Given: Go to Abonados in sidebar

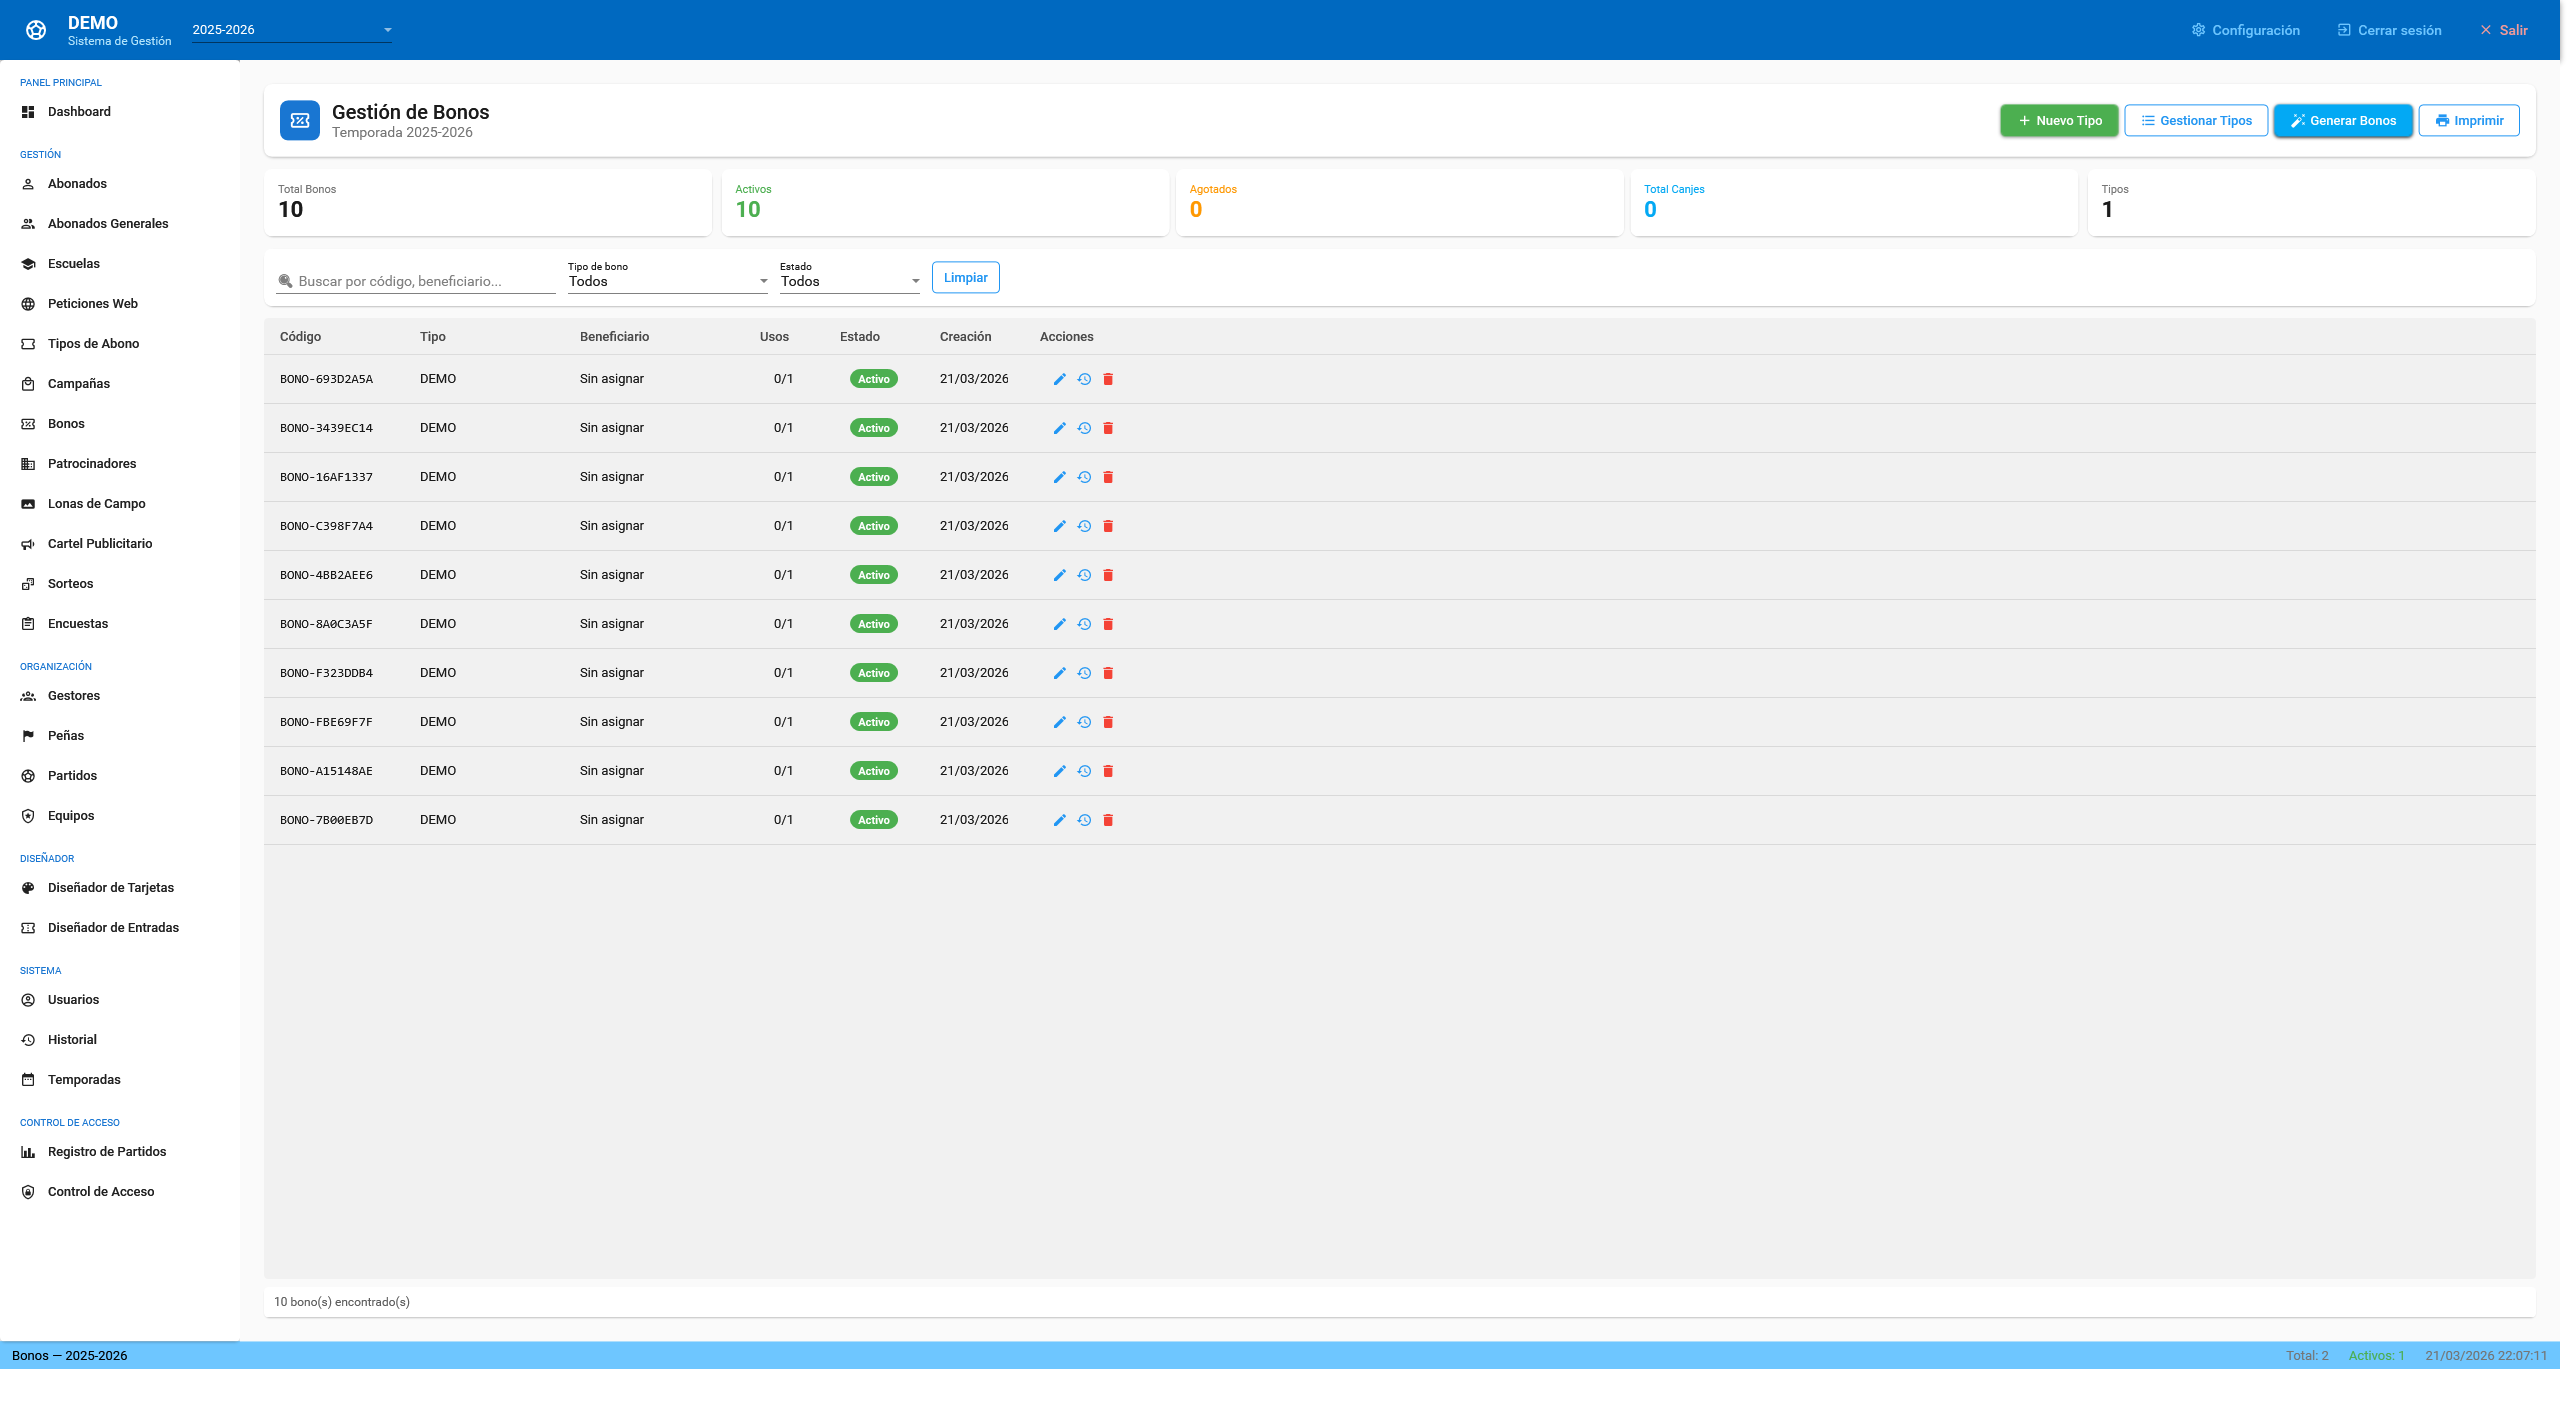Looking at the screenshot, I should coord(77,184).
